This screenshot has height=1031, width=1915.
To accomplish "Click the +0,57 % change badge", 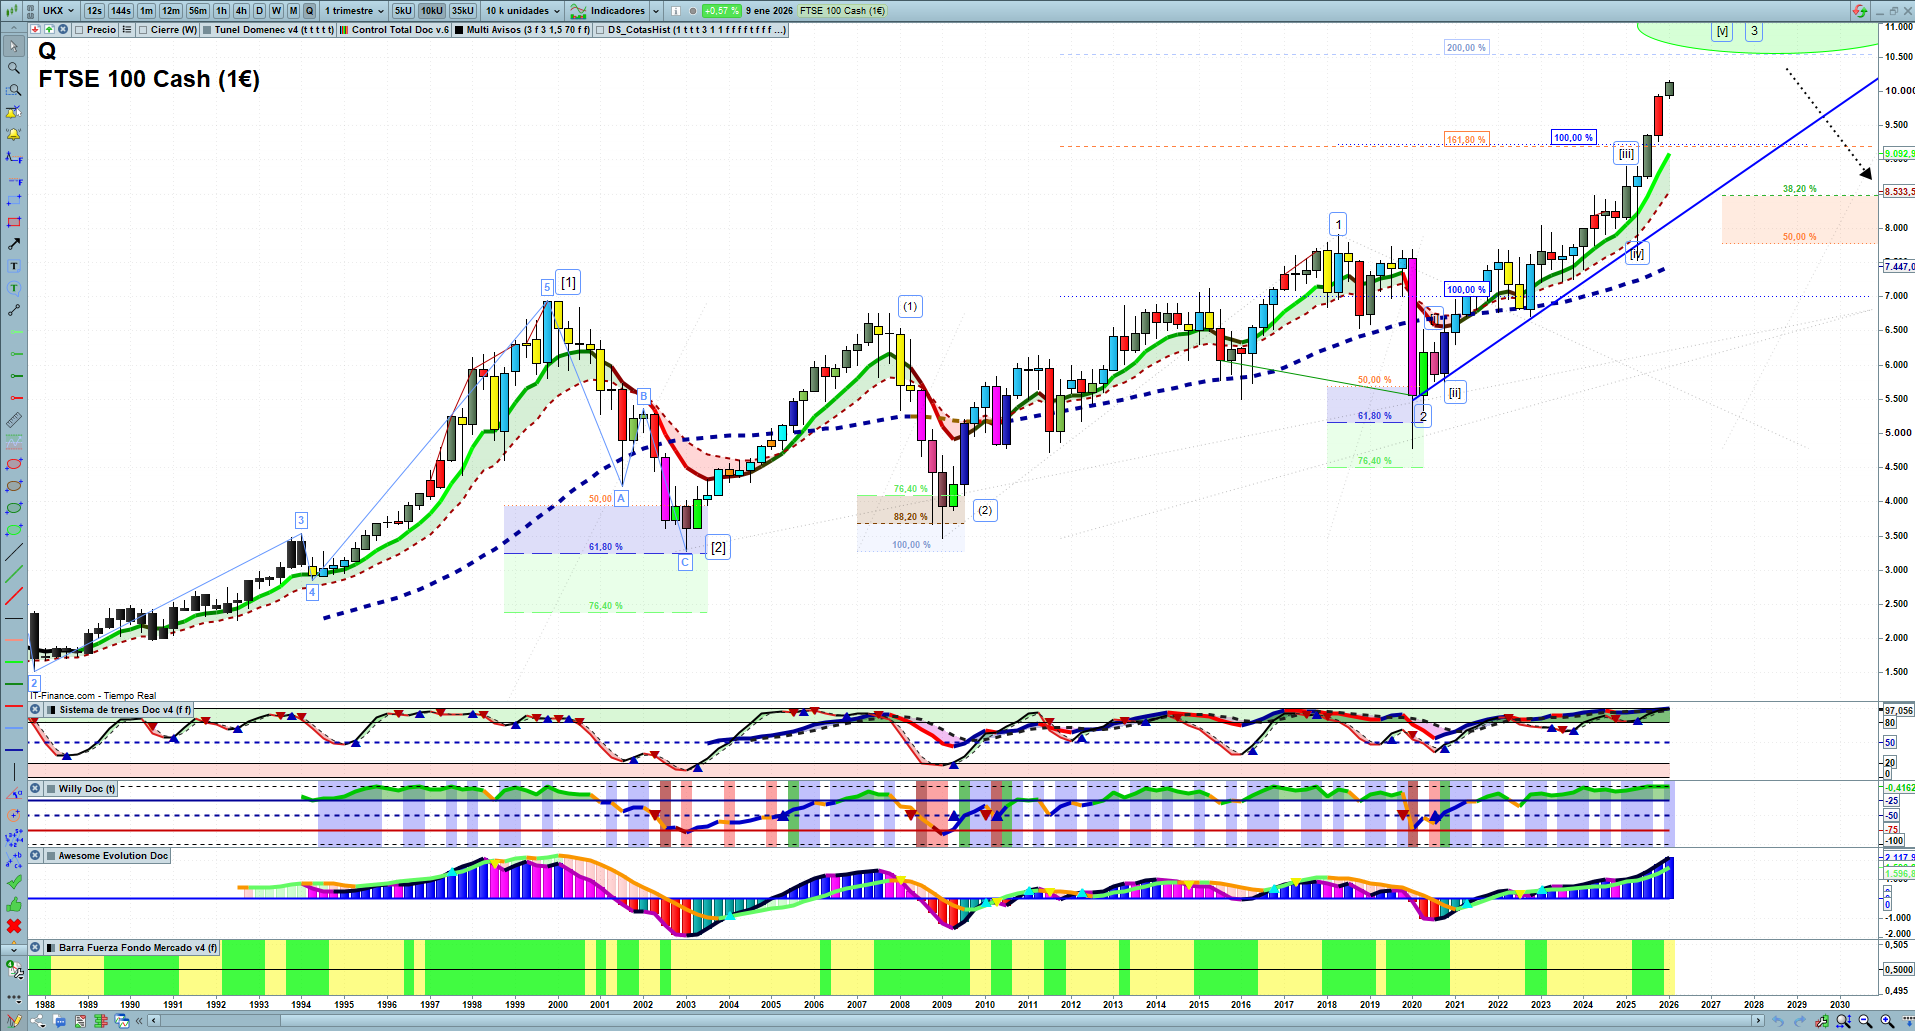I will [721, 11].
